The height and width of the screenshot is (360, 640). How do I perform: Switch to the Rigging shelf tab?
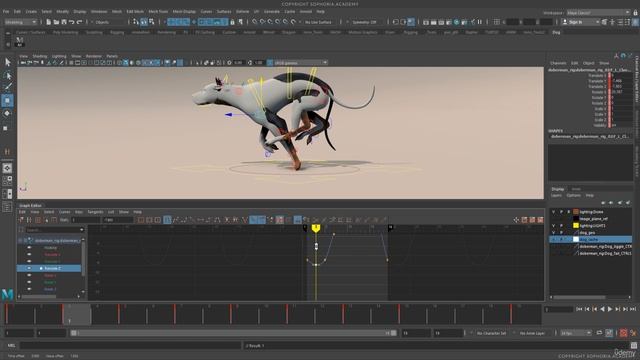pos(117,32)
